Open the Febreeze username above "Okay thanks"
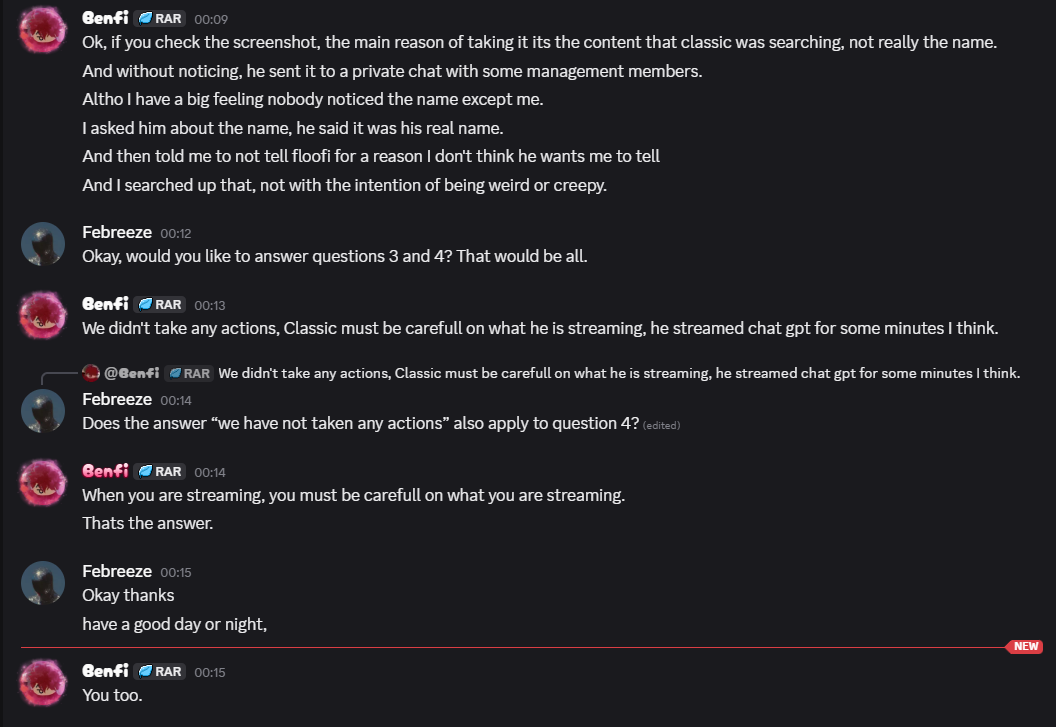Screen dimensions: 1056x727 point(117,571)
